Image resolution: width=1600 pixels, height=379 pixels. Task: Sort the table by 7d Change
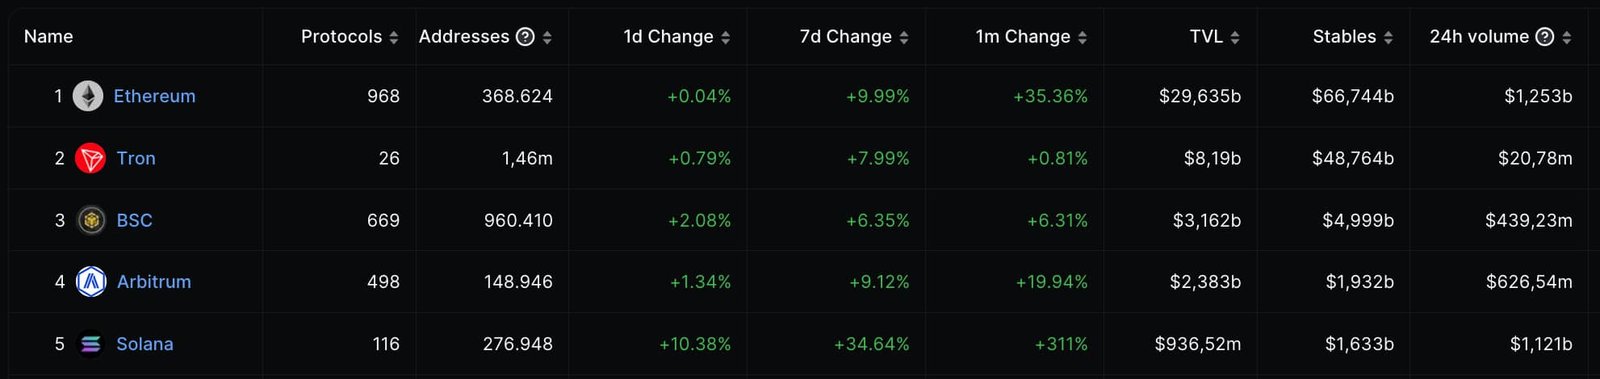pyautogui.click(x=904, y=37)
